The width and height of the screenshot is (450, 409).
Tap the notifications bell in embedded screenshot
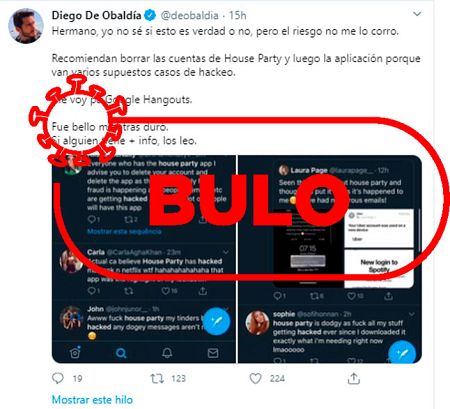(x=167, y=353)
